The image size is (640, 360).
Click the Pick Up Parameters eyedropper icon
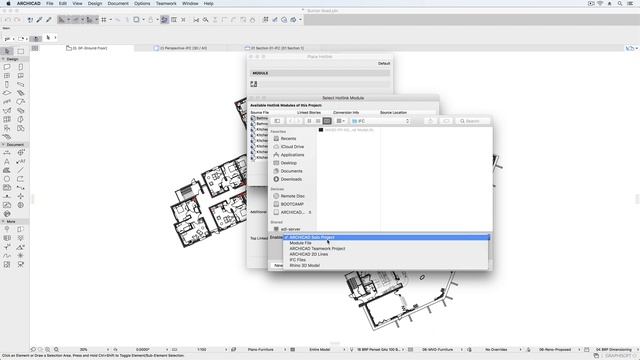click(x=40, y=20)
